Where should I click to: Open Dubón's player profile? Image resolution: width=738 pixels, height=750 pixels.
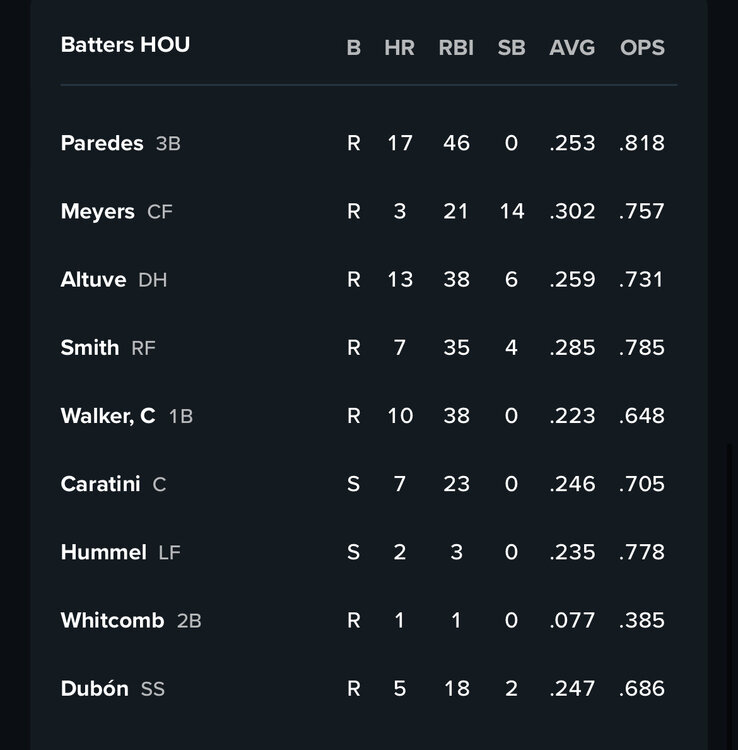(x=94, y=688)
